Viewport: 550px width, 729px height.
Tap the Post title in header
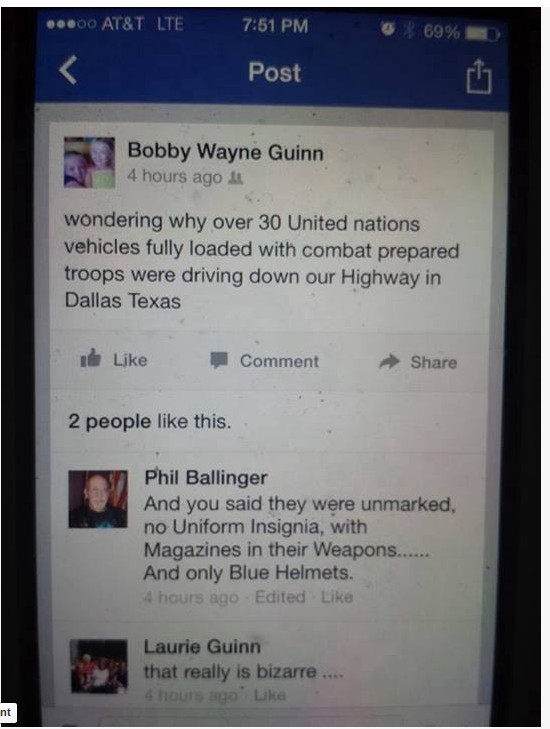(x=274, y=73)
